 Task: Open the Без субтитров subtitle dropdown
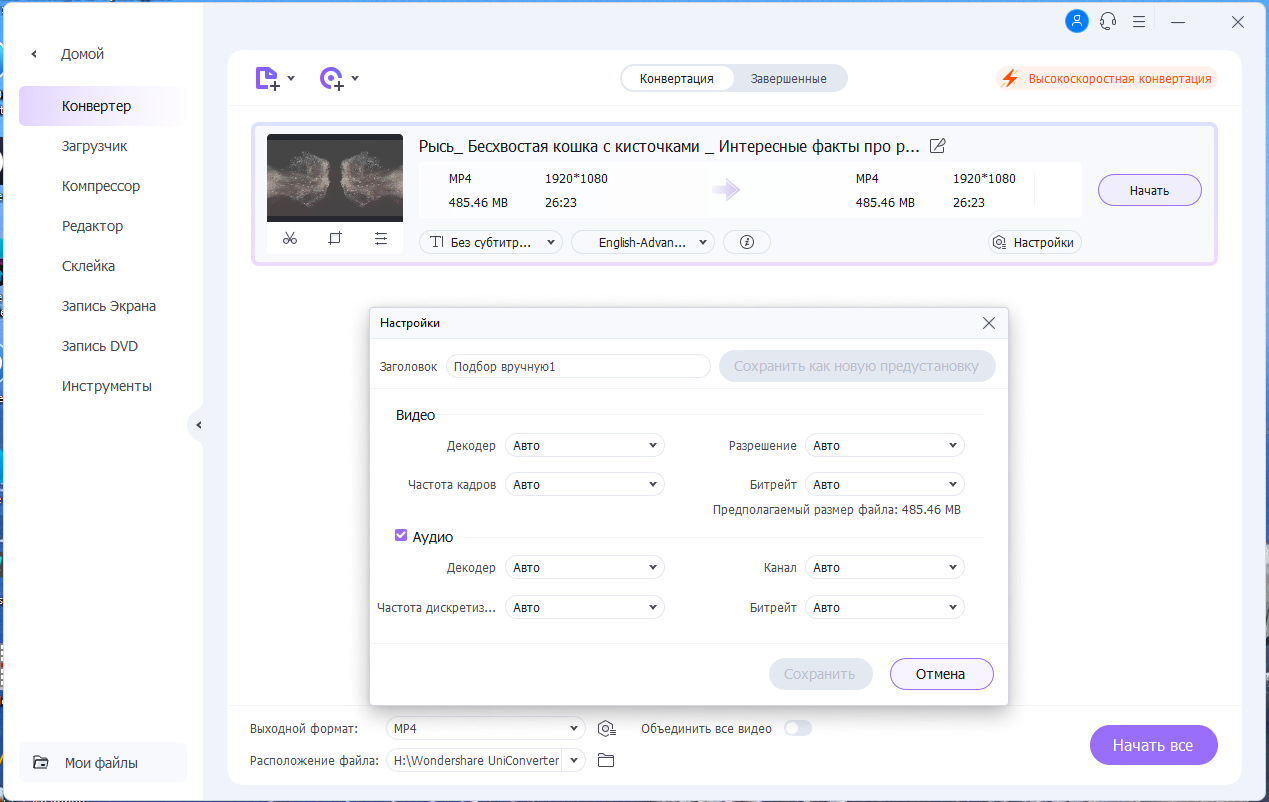tap(491, 242)
